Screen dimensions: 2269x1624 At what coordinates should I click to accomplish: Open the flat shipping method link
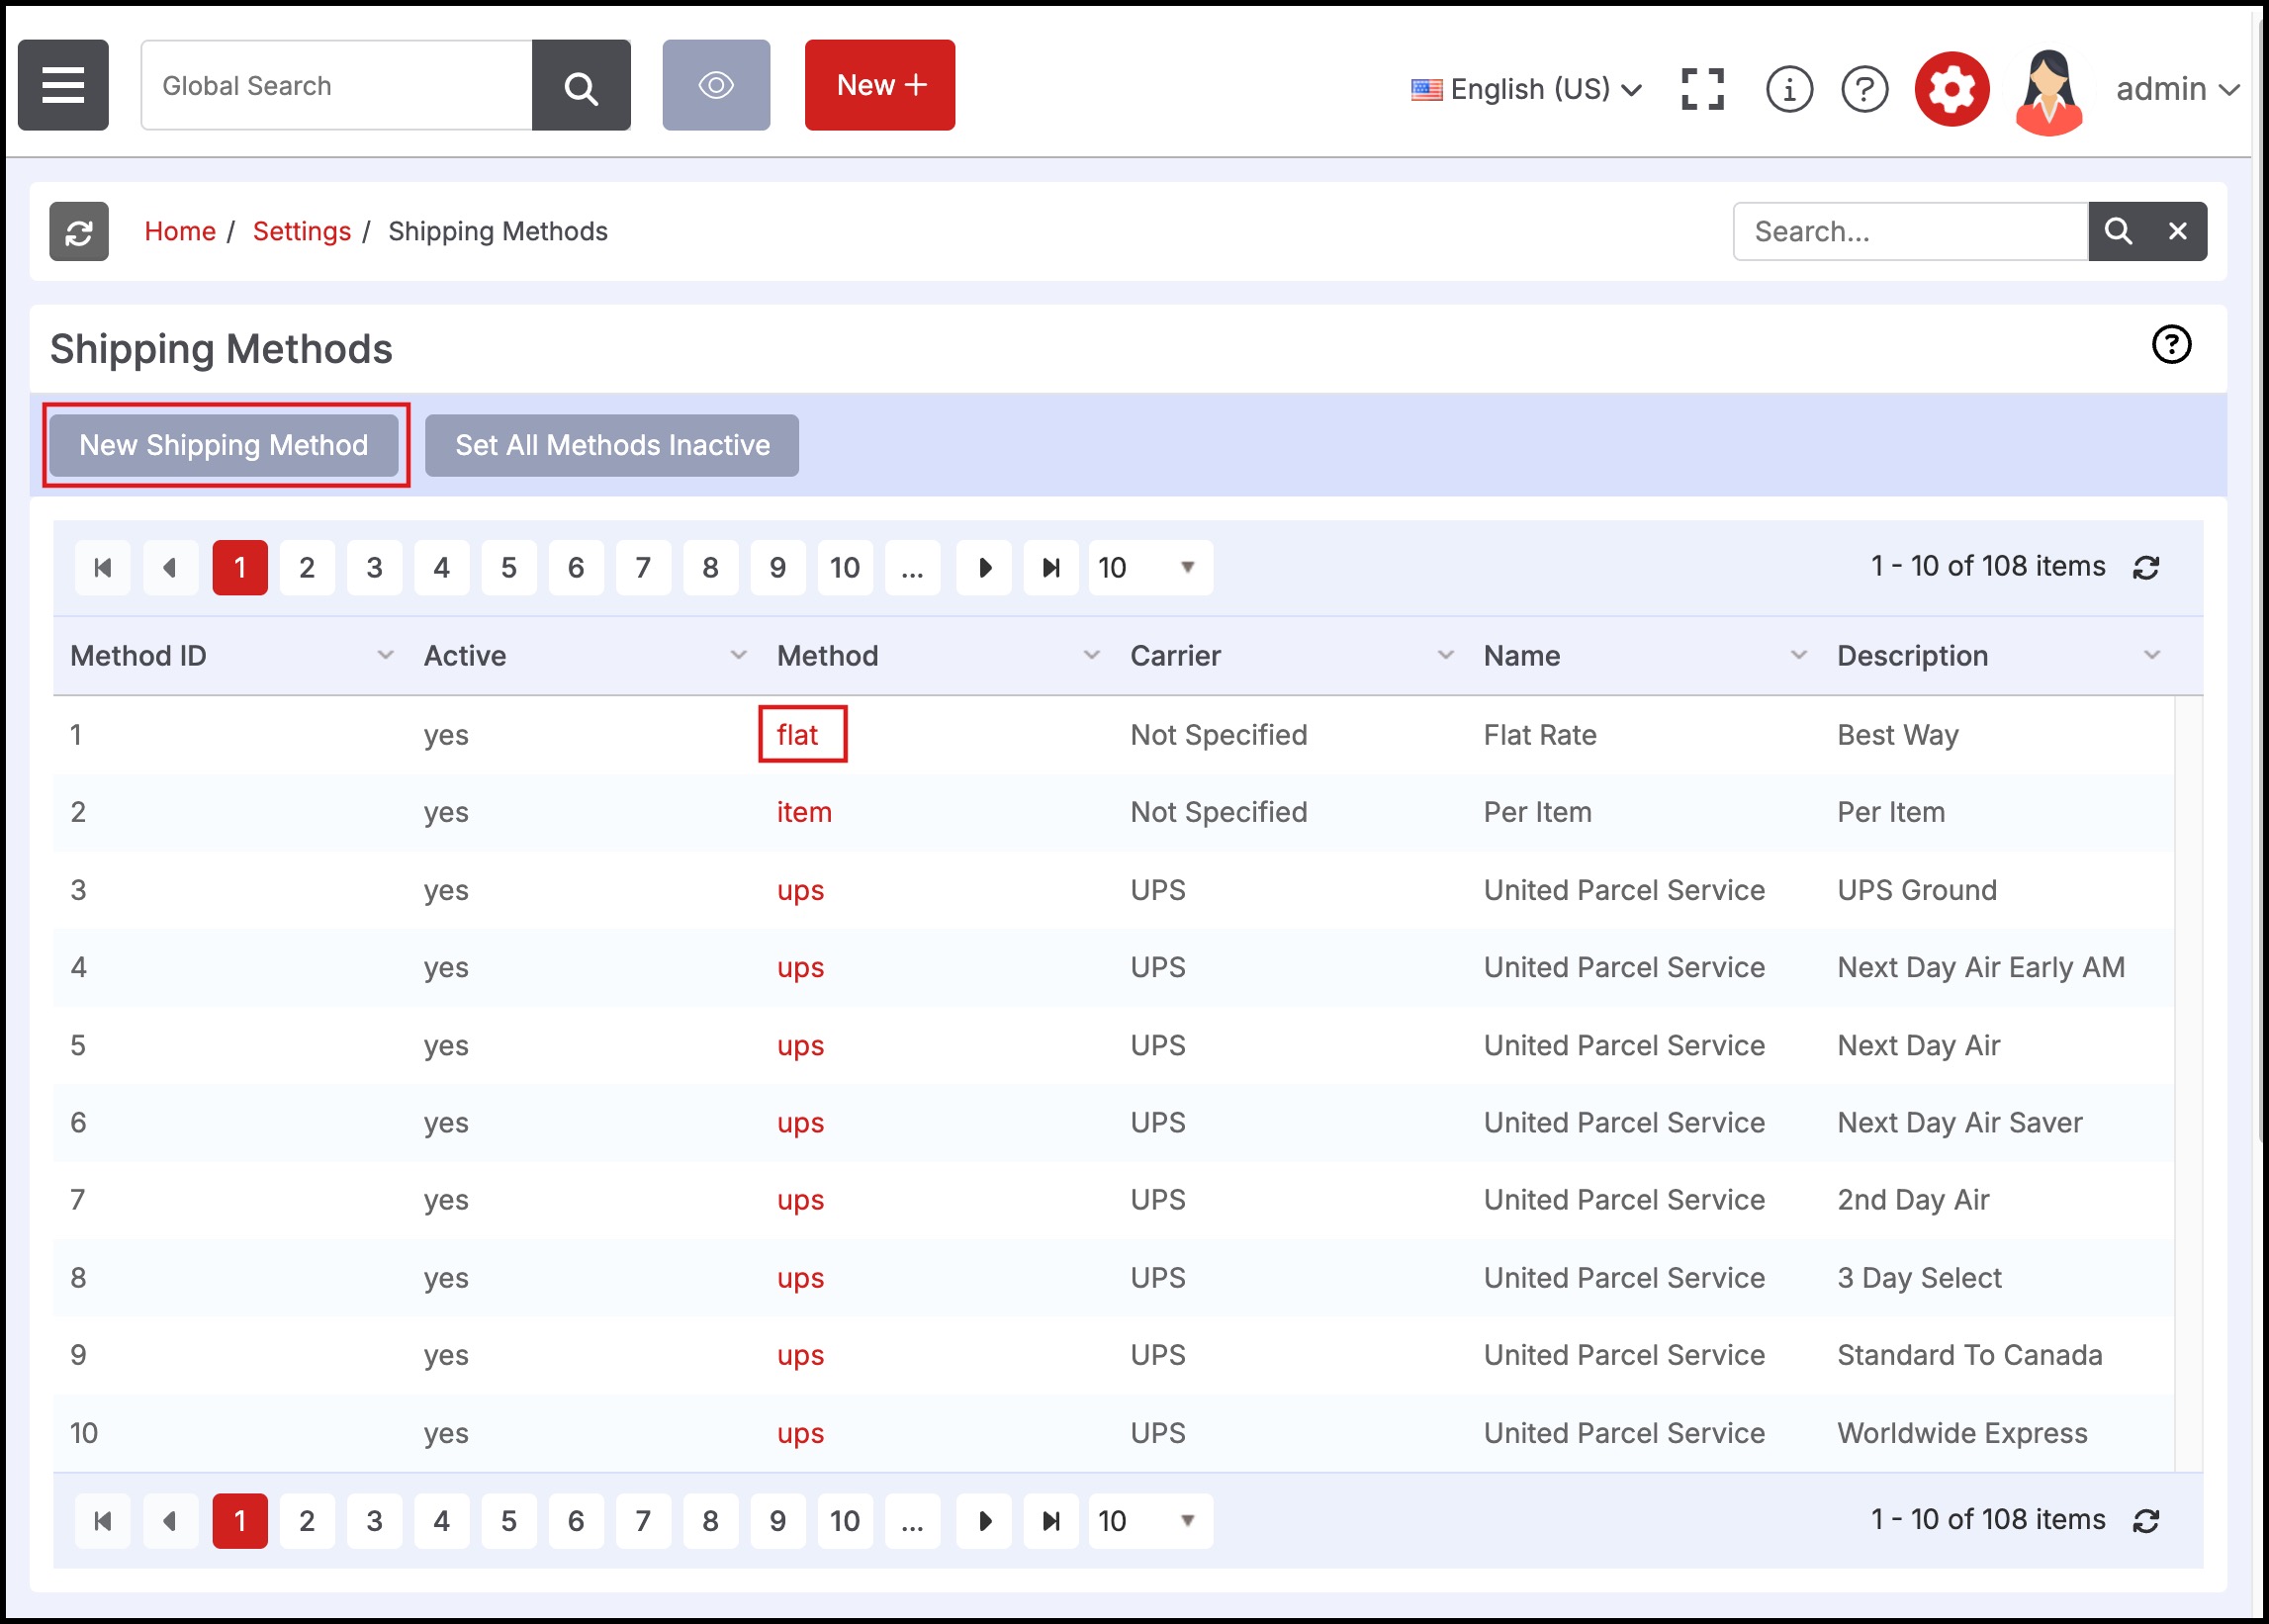pyautogui.click(x=797, y=735)
